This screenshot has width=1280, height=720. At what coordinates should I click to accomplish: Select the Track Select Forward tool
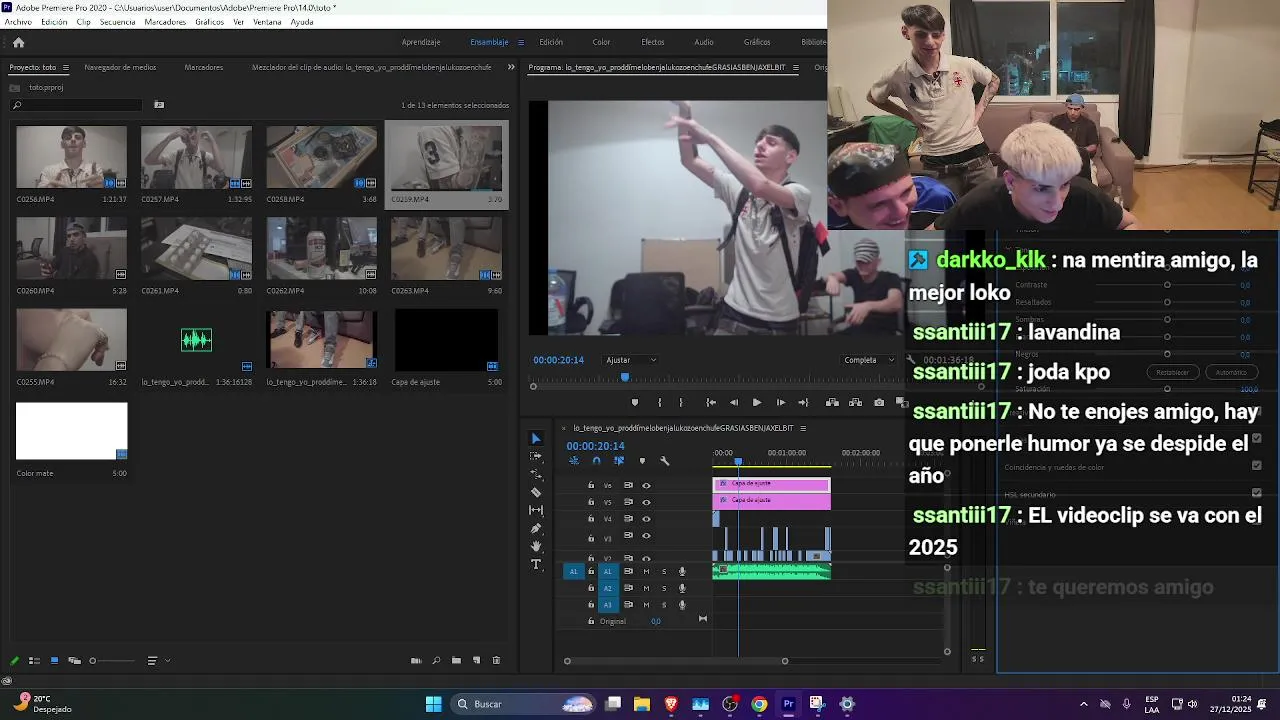point(536,456)
